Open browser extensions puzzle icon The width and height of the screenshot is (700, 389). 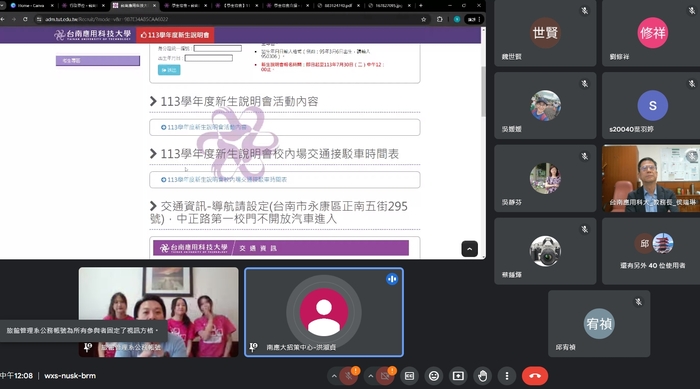click(x=440, y=19)
